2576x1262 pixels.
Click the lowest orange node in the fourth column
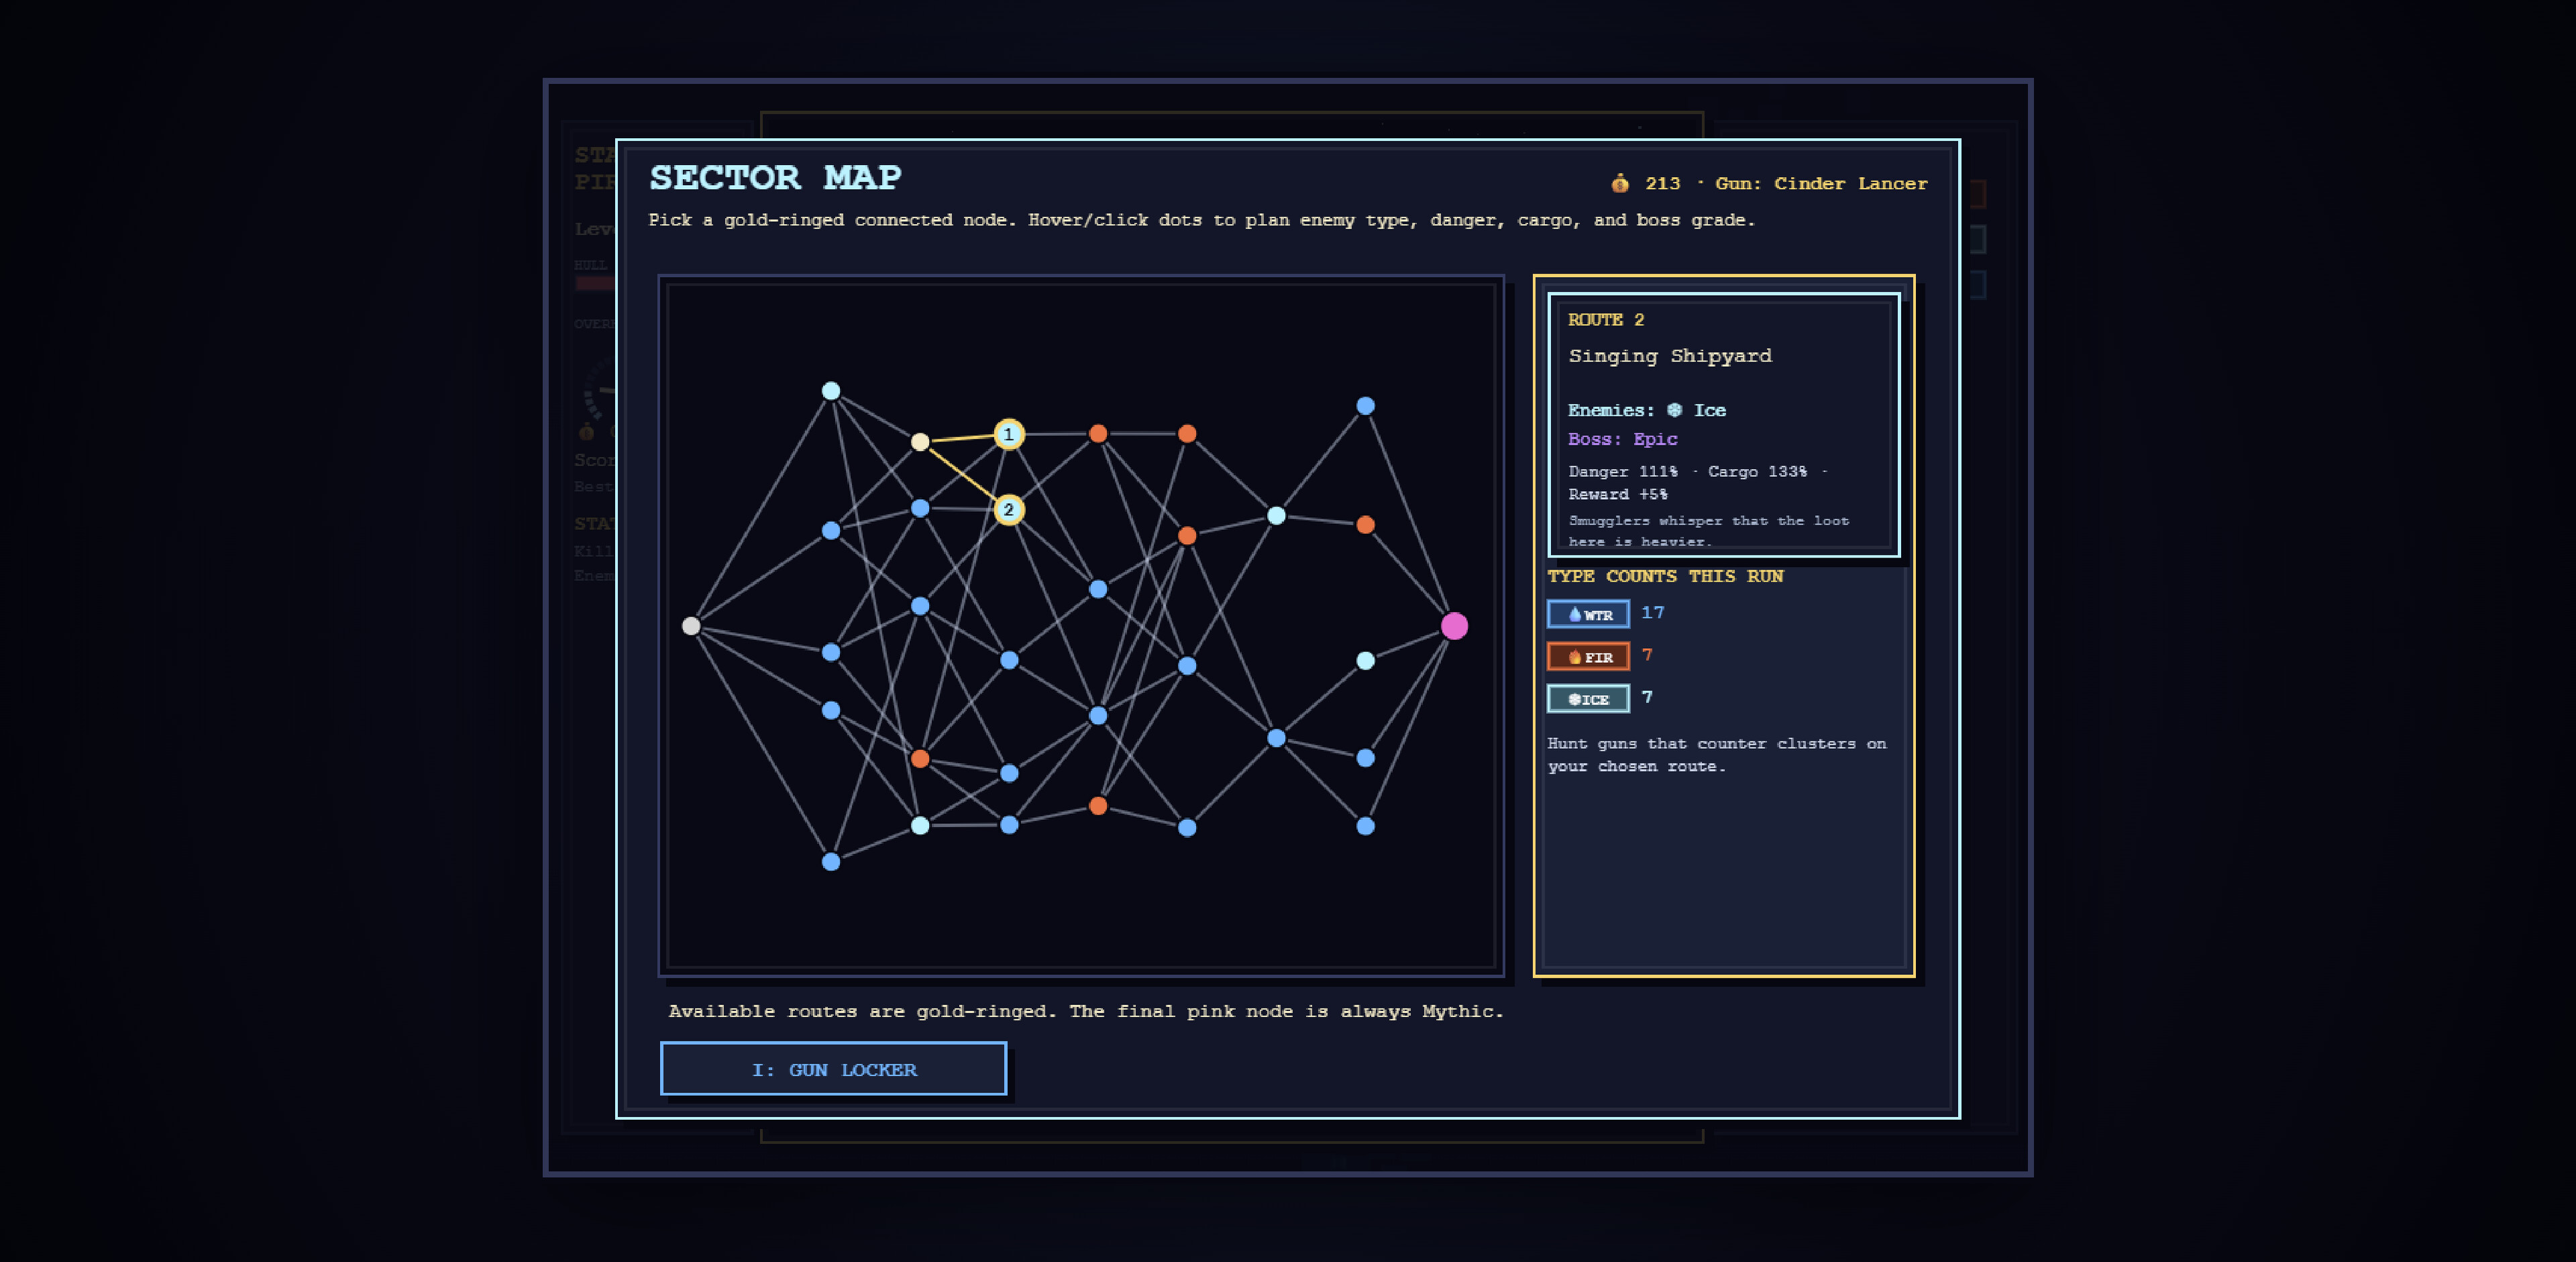[1098, 806]
